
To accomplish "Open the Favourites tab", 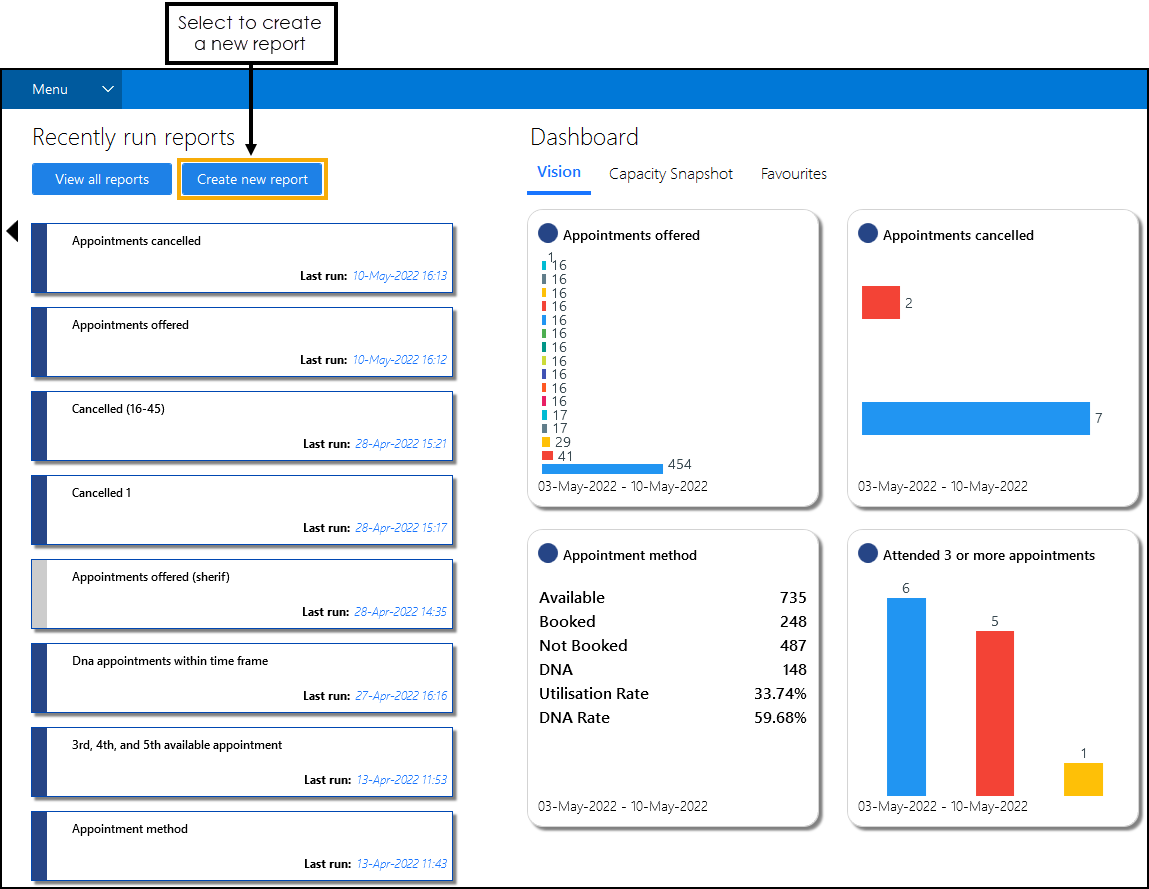I will (793, 174).
